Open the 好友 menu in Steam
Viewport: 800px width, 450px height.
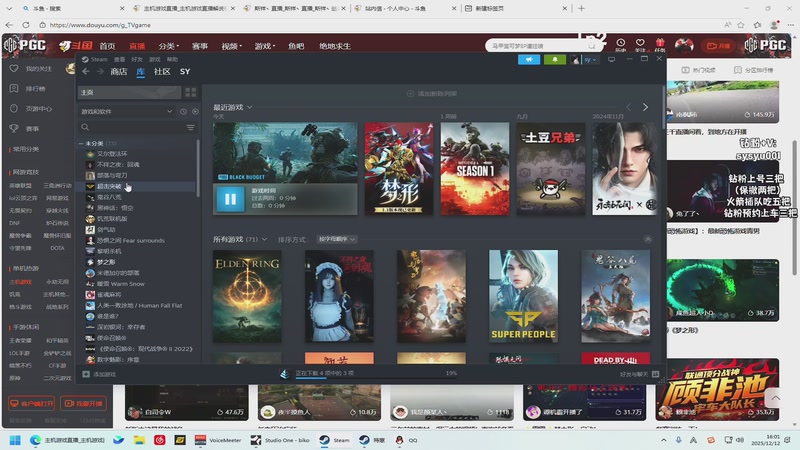click(137, 59)
